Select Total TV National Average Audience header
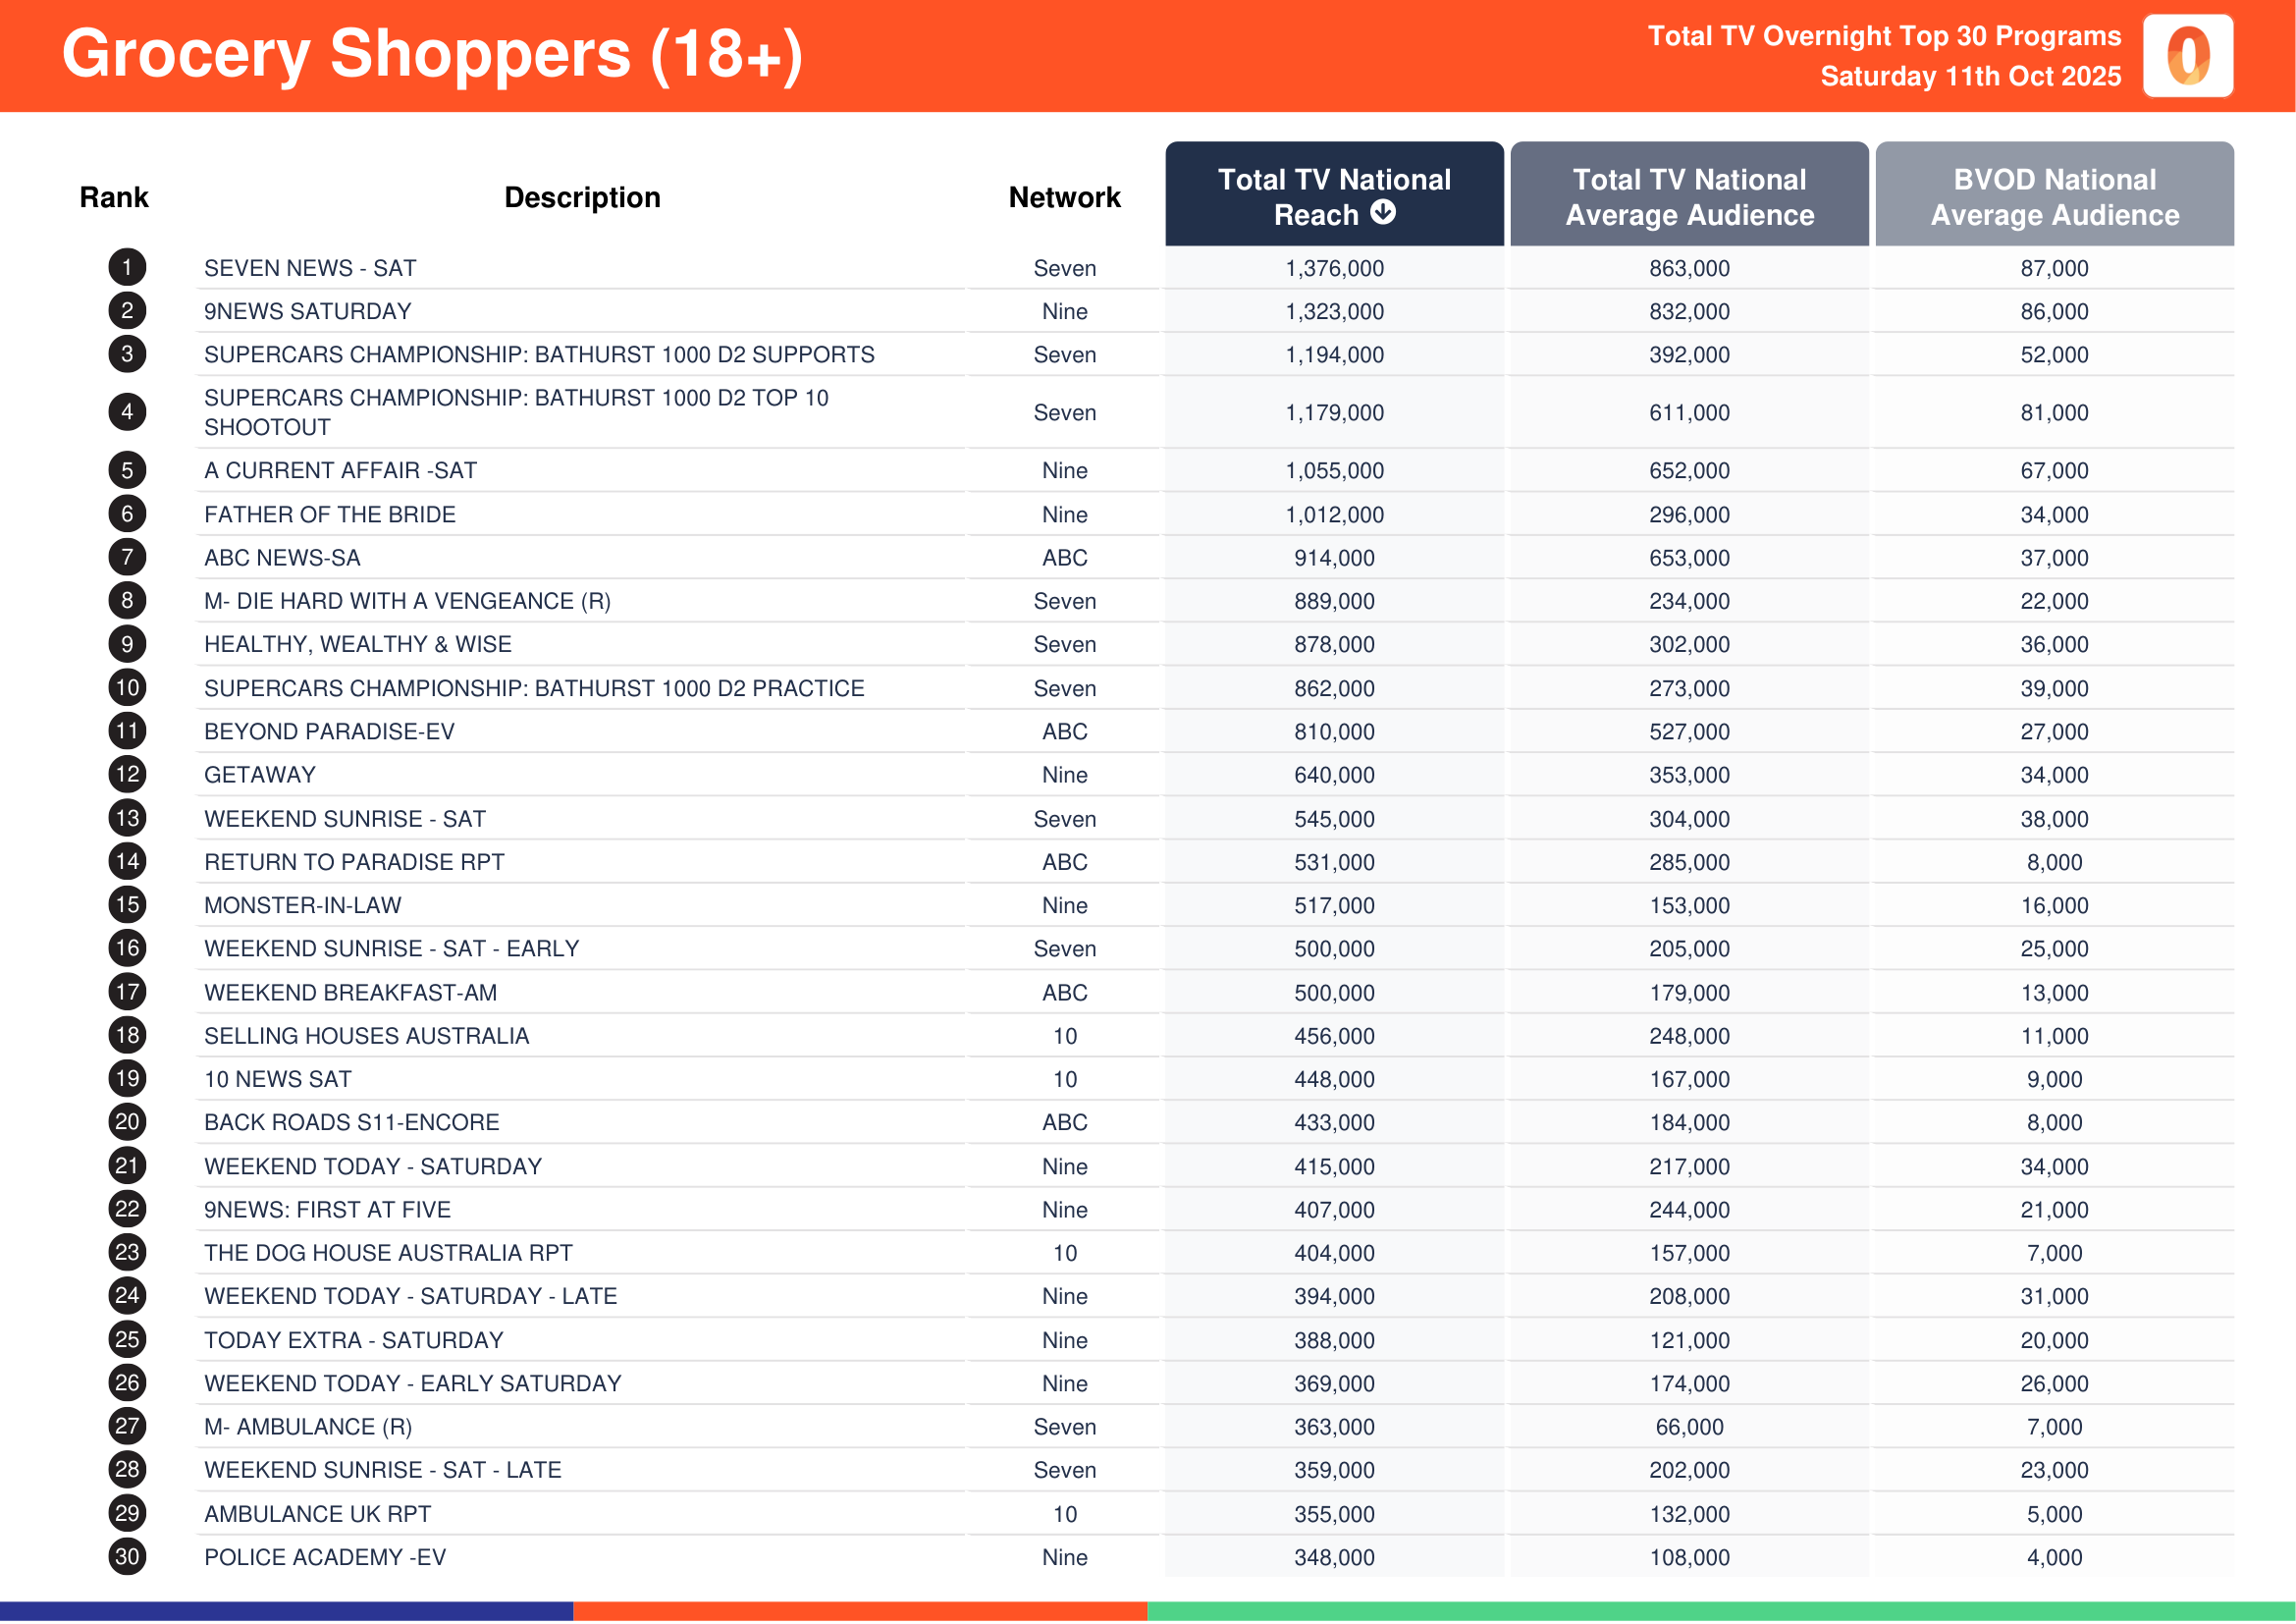This screenshot has width=2296, height=1624. click(x=1689, y=196)
